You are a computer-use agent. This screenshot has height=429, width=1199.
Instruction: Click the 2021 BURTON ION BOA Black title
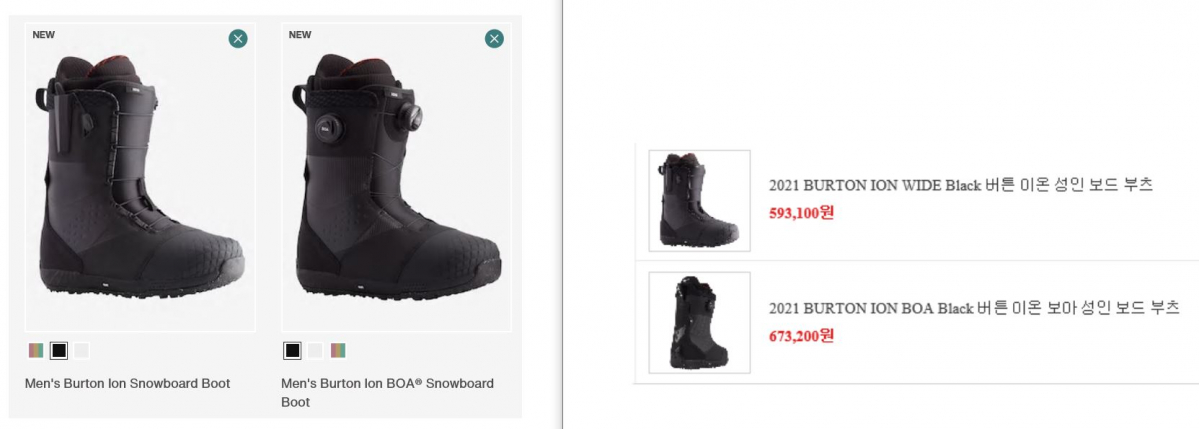coord(974,308)
